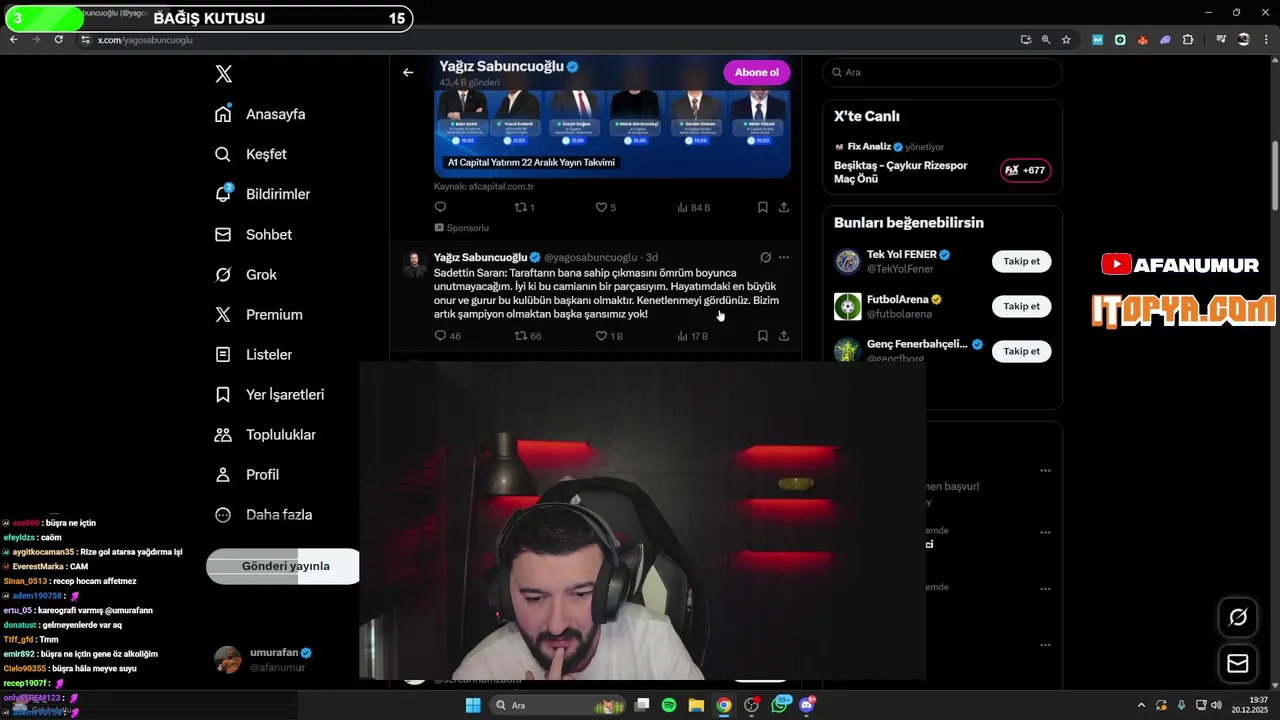1280x720 pixels.
Task: Open Profil page
Action: pos(247,474)
